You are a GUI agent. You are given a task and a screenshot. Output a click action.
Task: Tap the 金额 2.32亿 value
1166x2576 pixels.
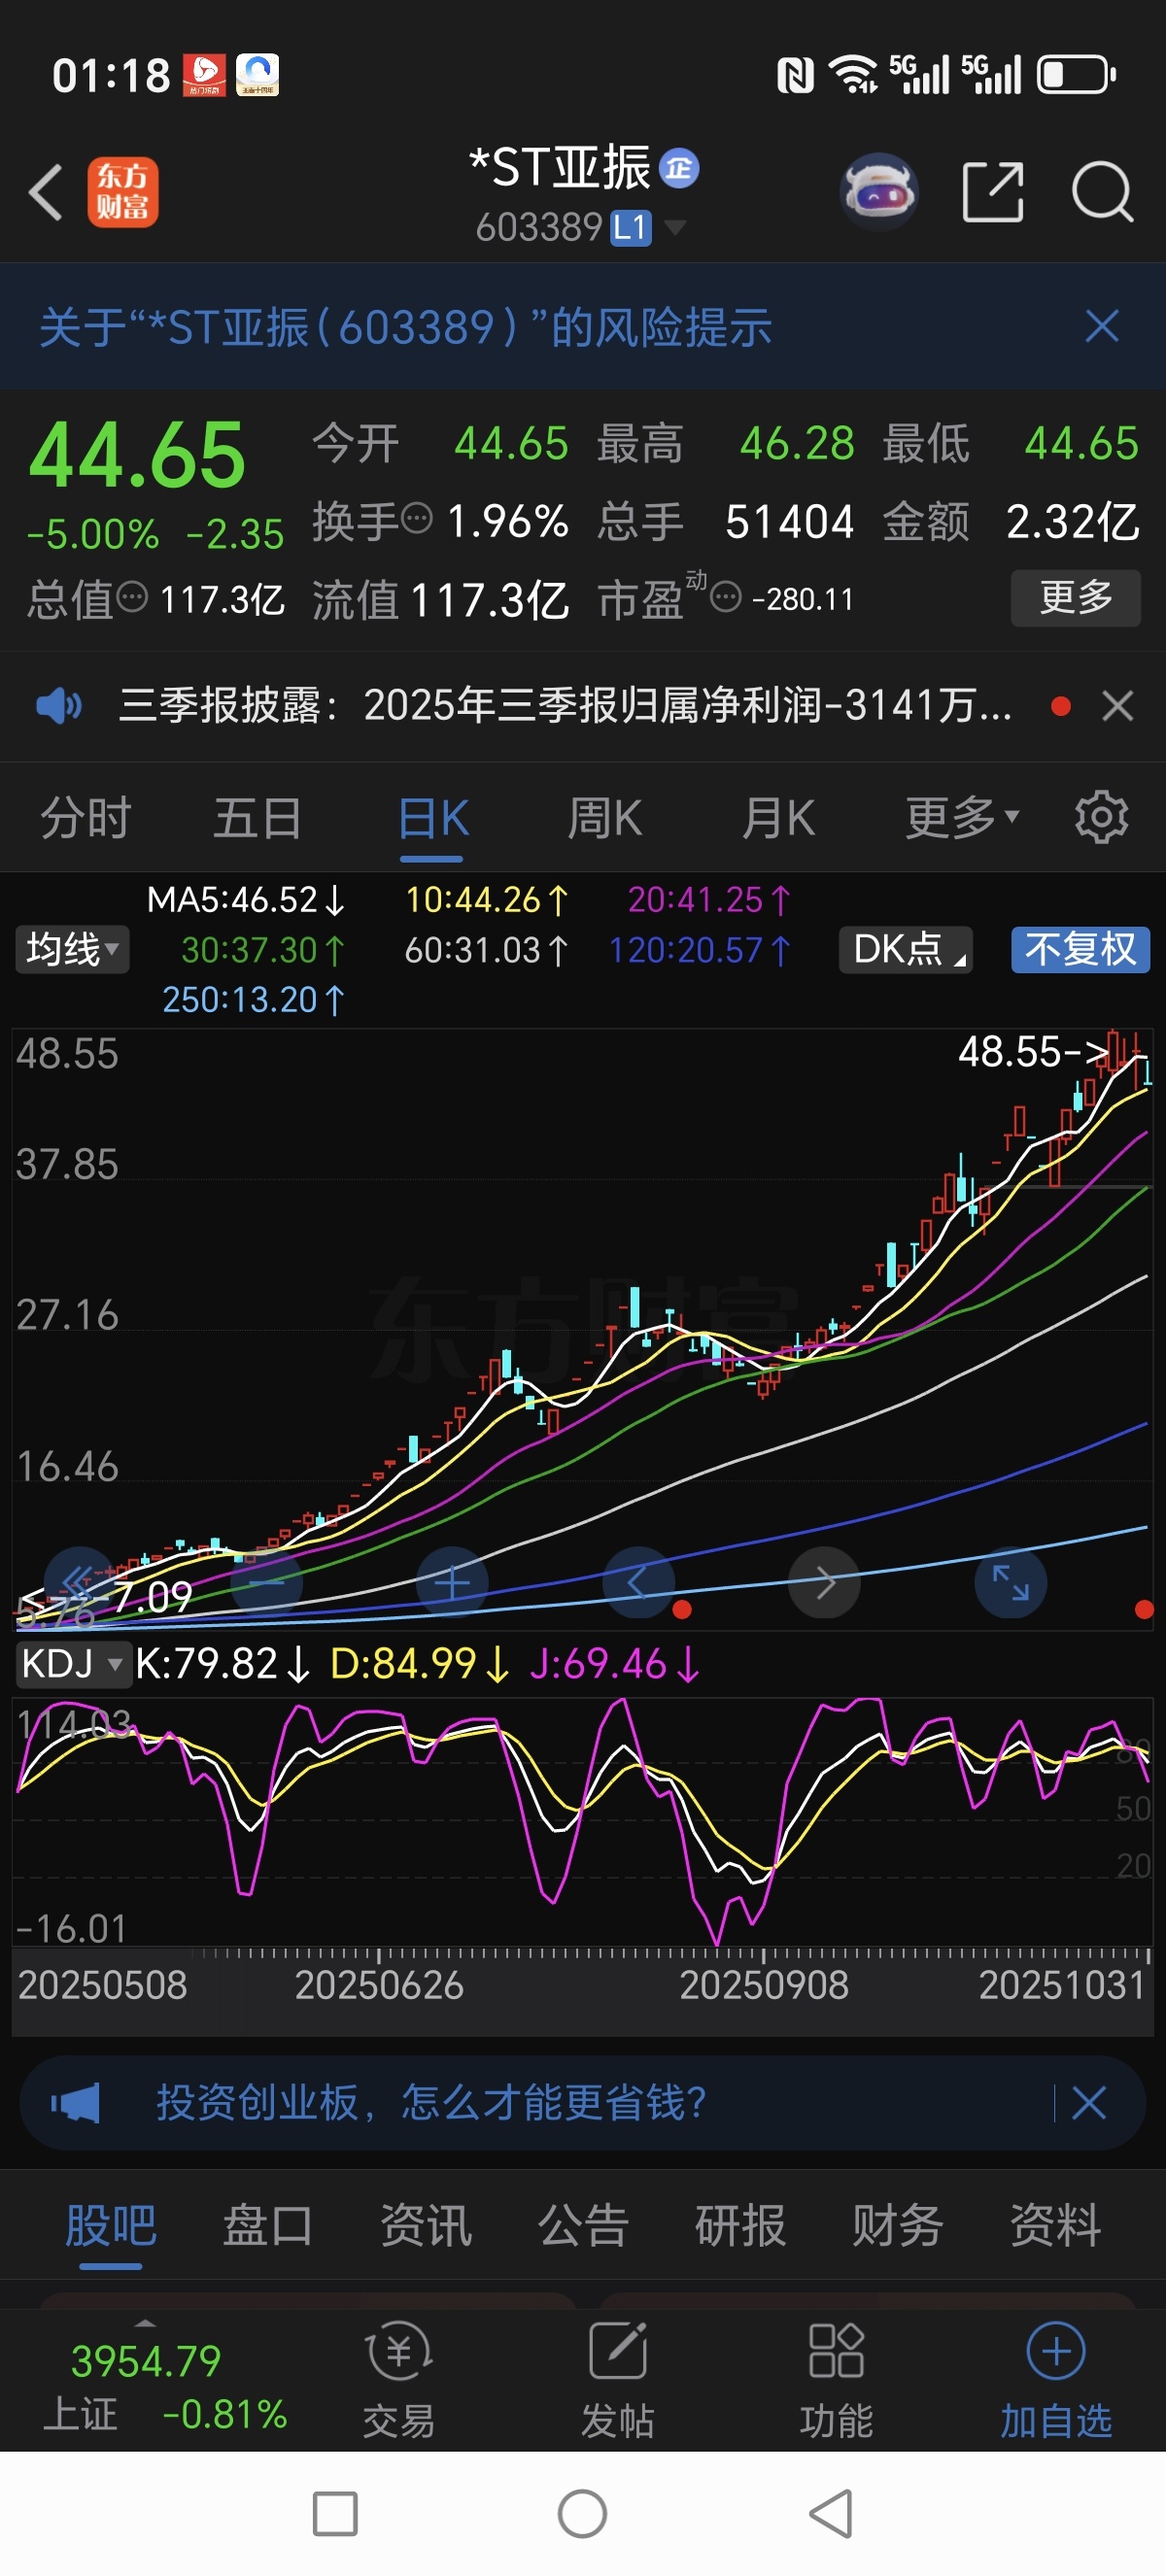coord(1072,521)
